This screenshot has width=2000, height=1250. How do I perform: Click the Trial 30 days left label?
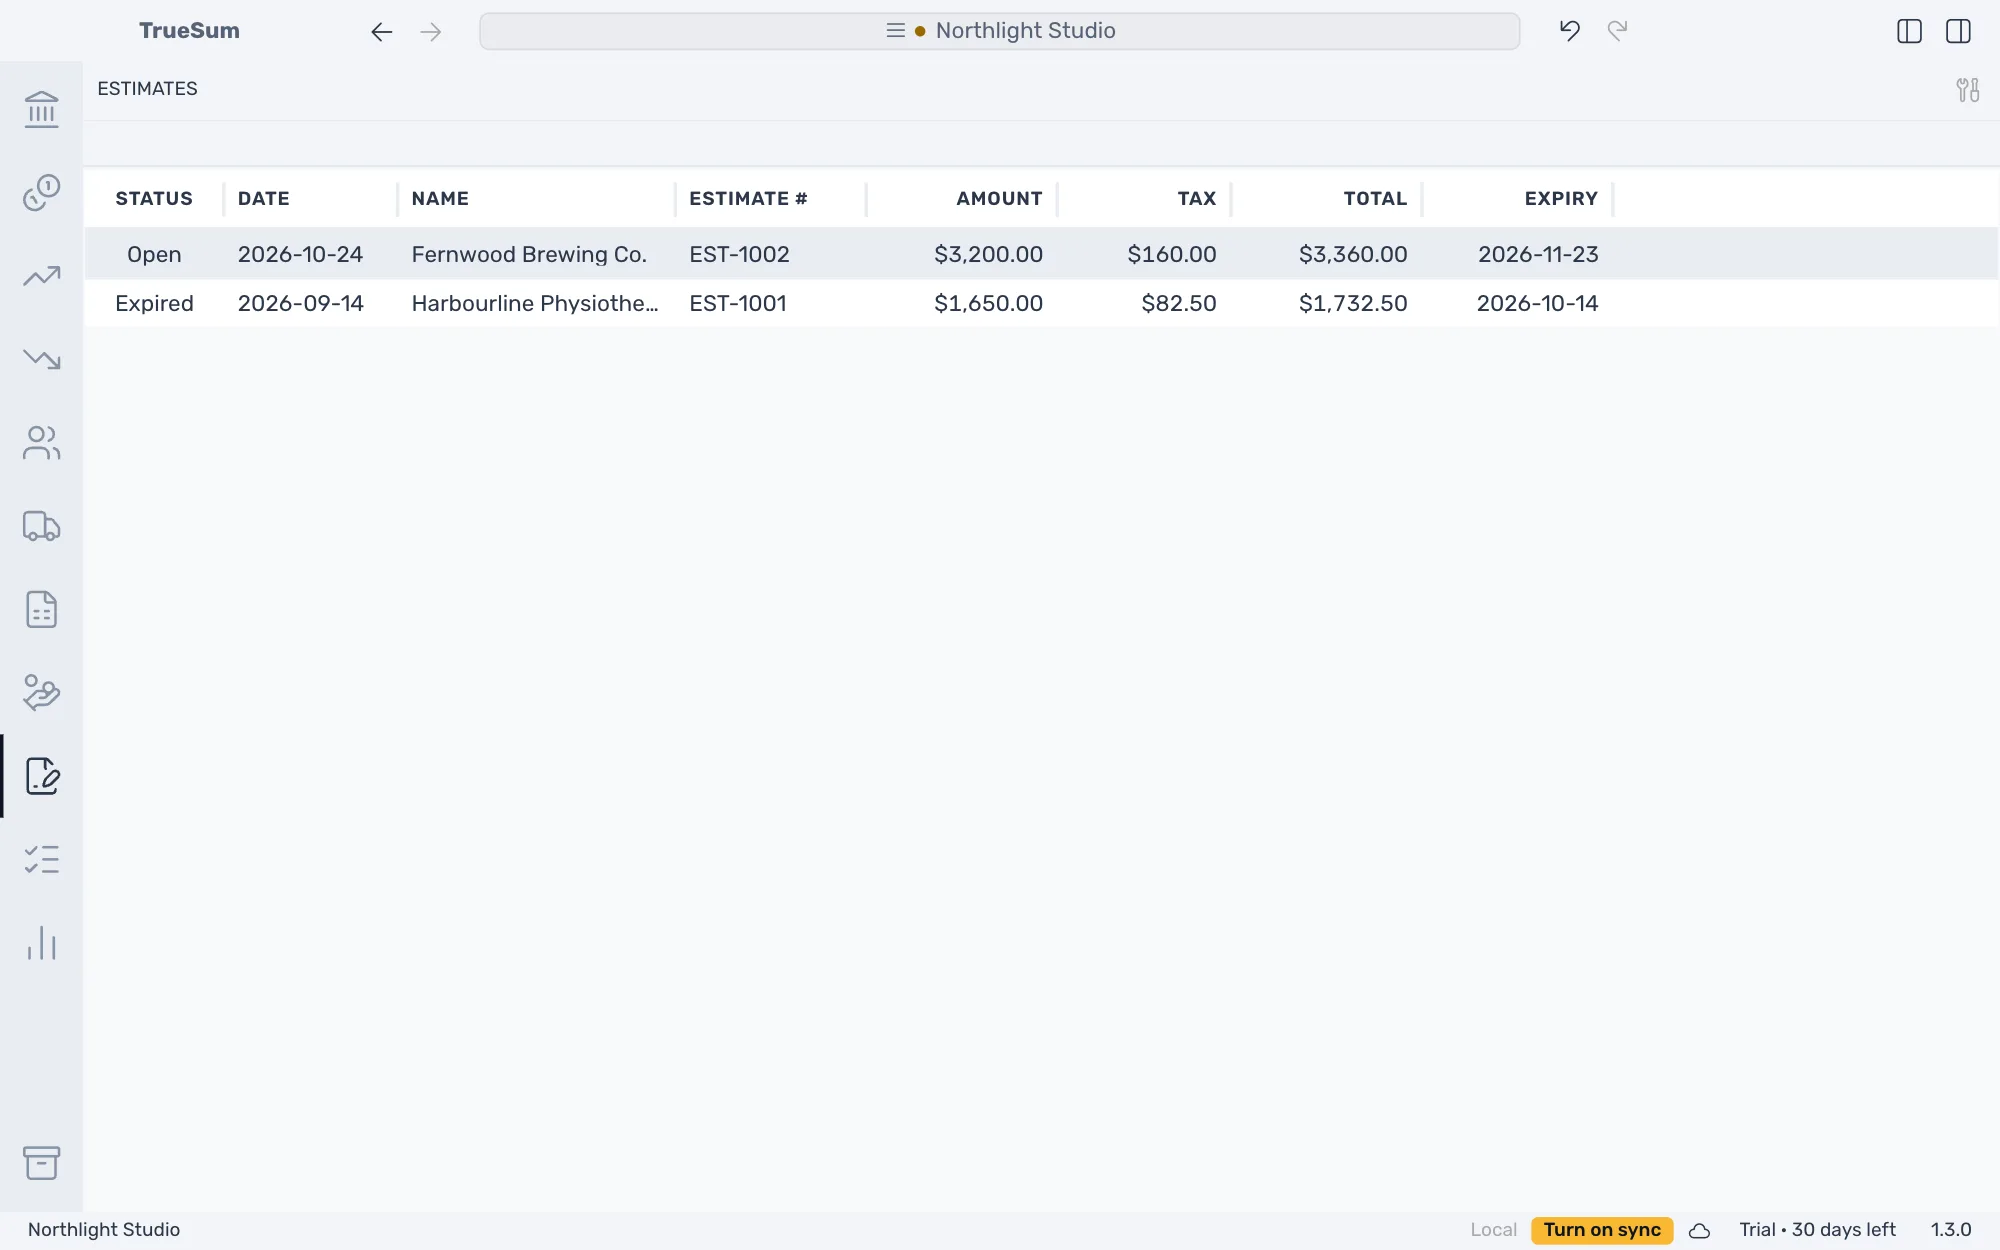[1817, 1230]
